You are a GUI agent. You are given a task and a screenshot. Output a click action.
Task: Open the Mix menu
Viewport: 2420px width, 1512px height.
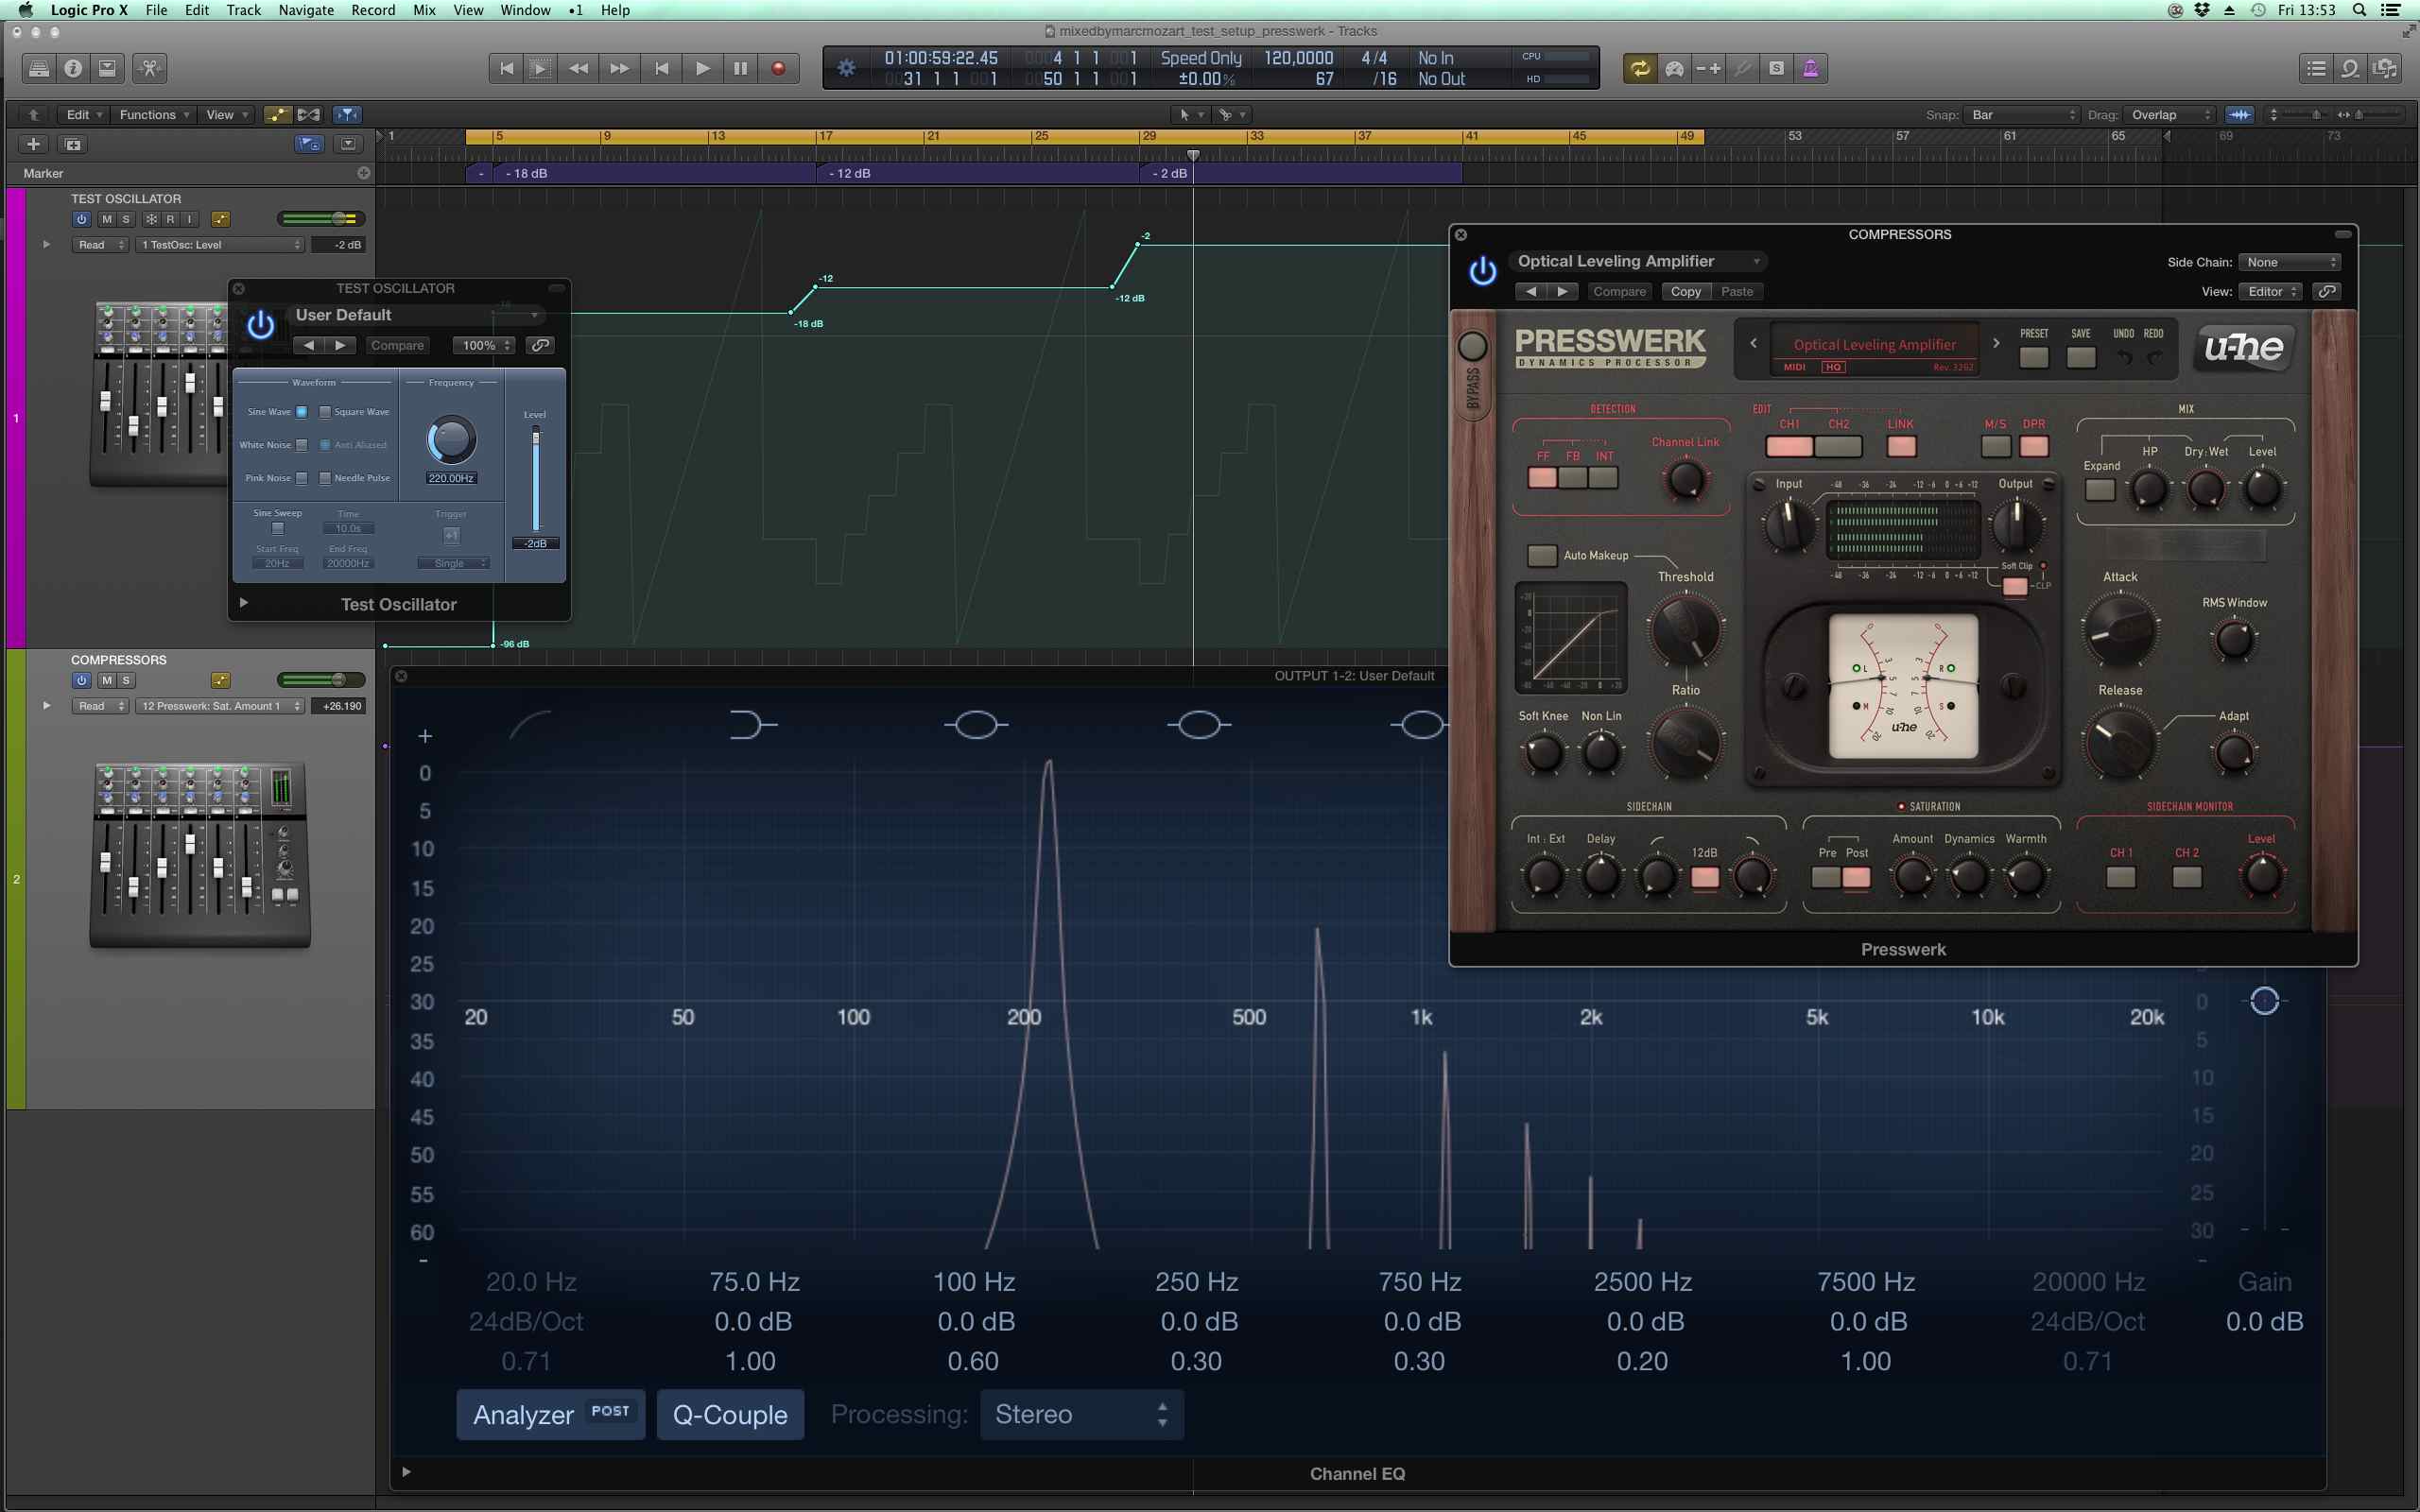tap(424, 10)
